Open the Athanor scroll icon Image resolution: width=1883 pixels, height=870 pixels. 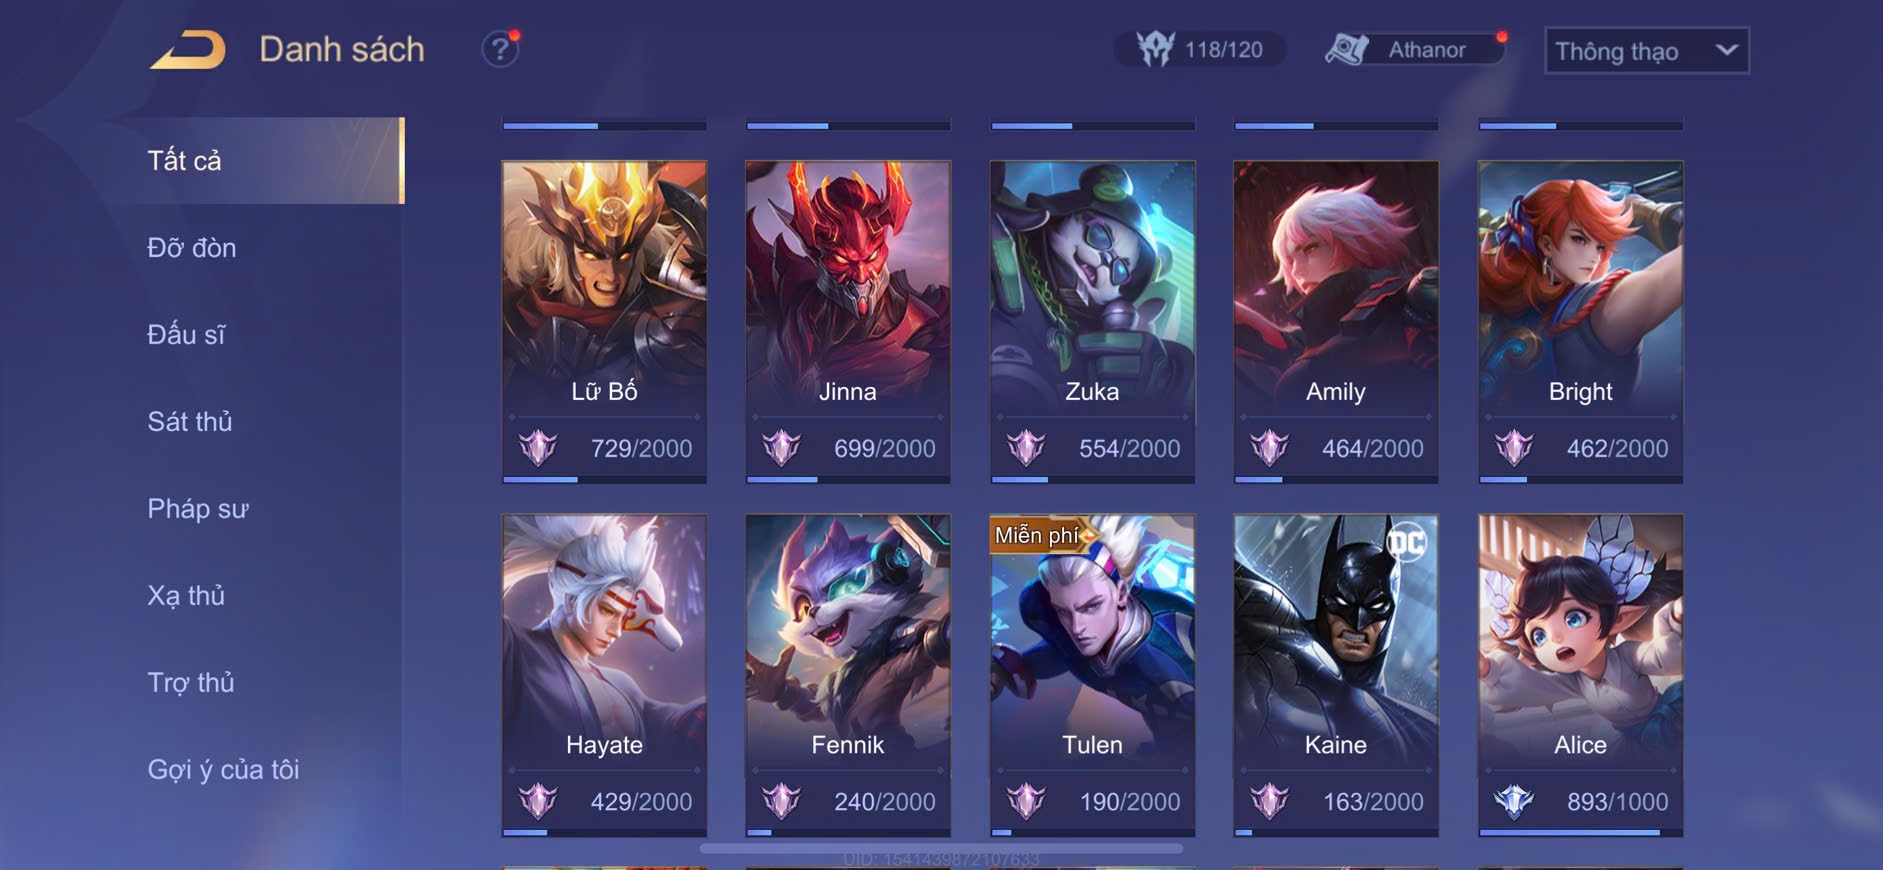coord(1346,49)
